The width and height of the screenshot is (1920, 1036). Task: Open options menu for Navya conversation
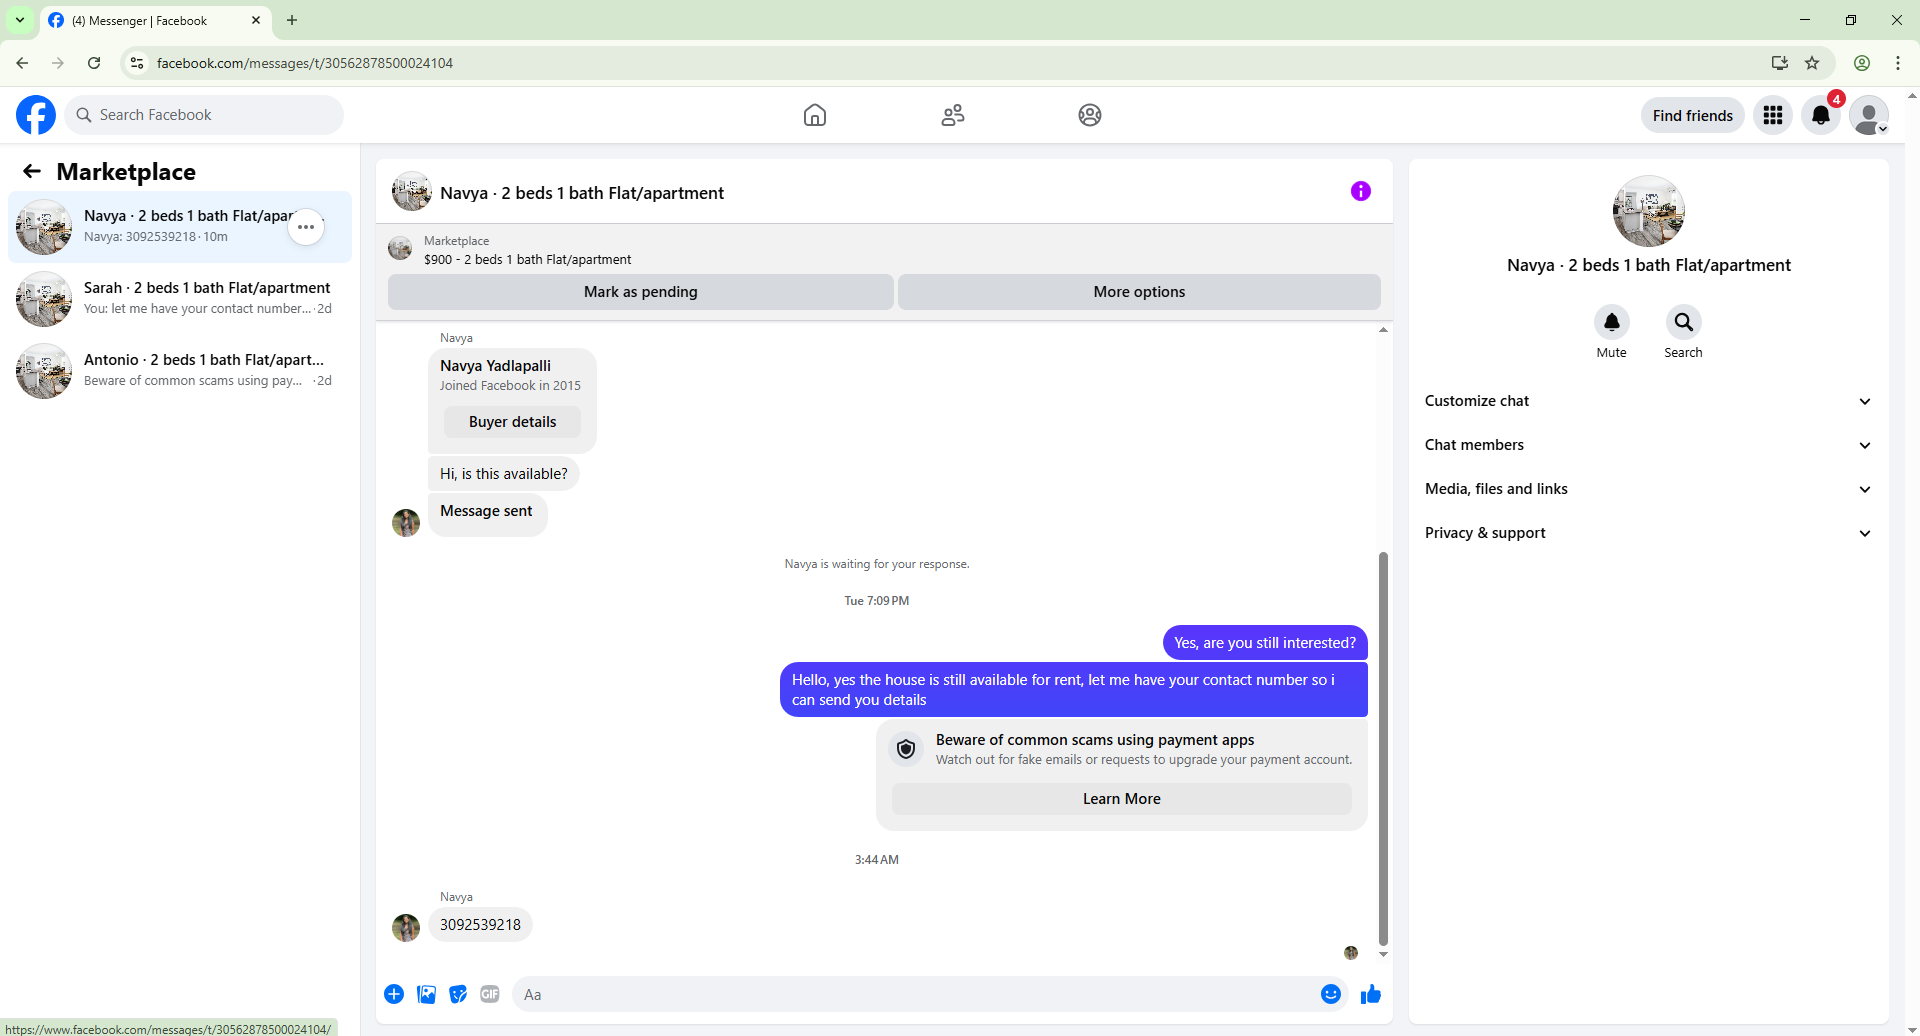[x=306, y=227]
